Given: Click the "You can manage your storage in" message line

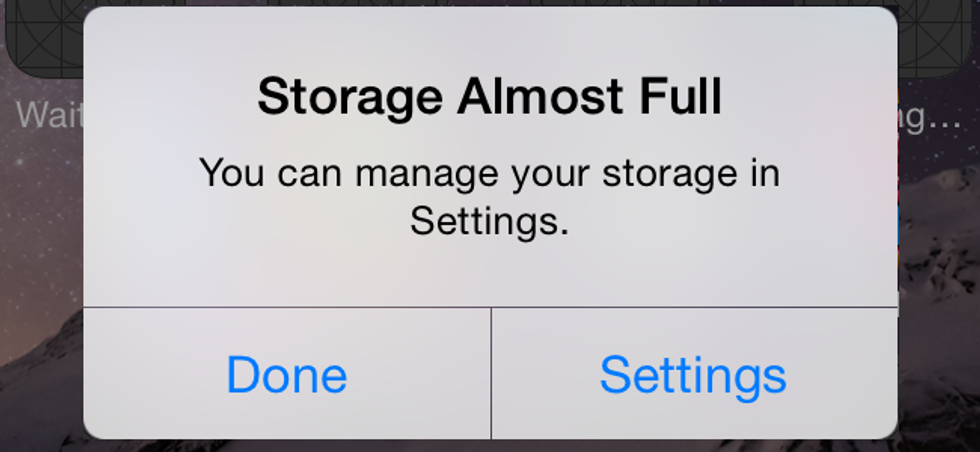Looking at the screenshot, I should click(489, 173).
